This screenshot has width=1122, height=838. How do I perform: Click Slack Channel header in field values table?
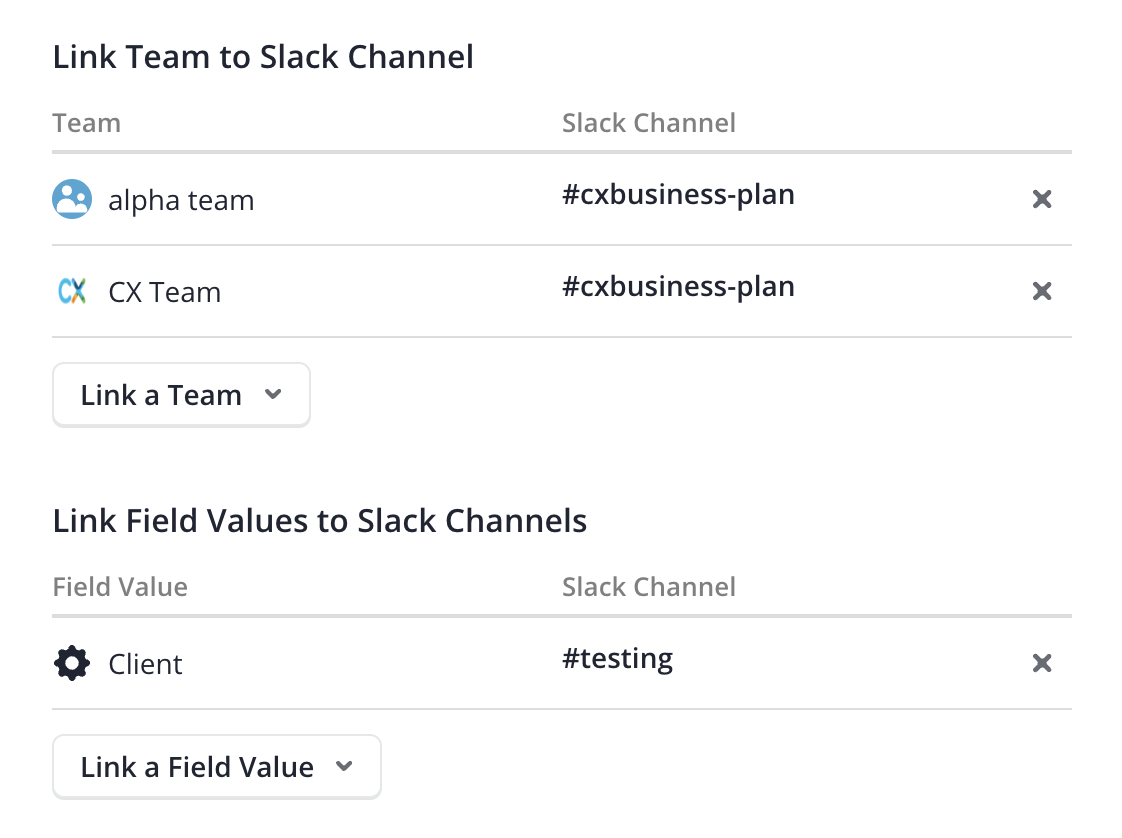[648, 587]
